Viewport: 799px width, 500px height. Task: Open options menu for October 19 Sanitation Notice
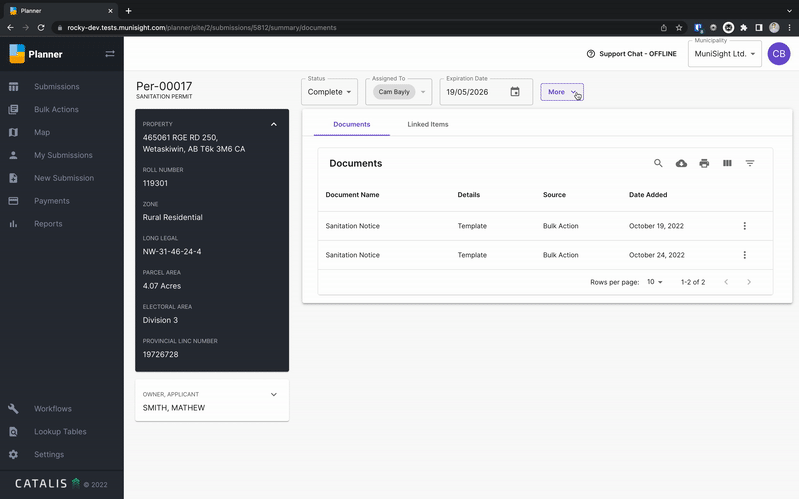point(745,226)
